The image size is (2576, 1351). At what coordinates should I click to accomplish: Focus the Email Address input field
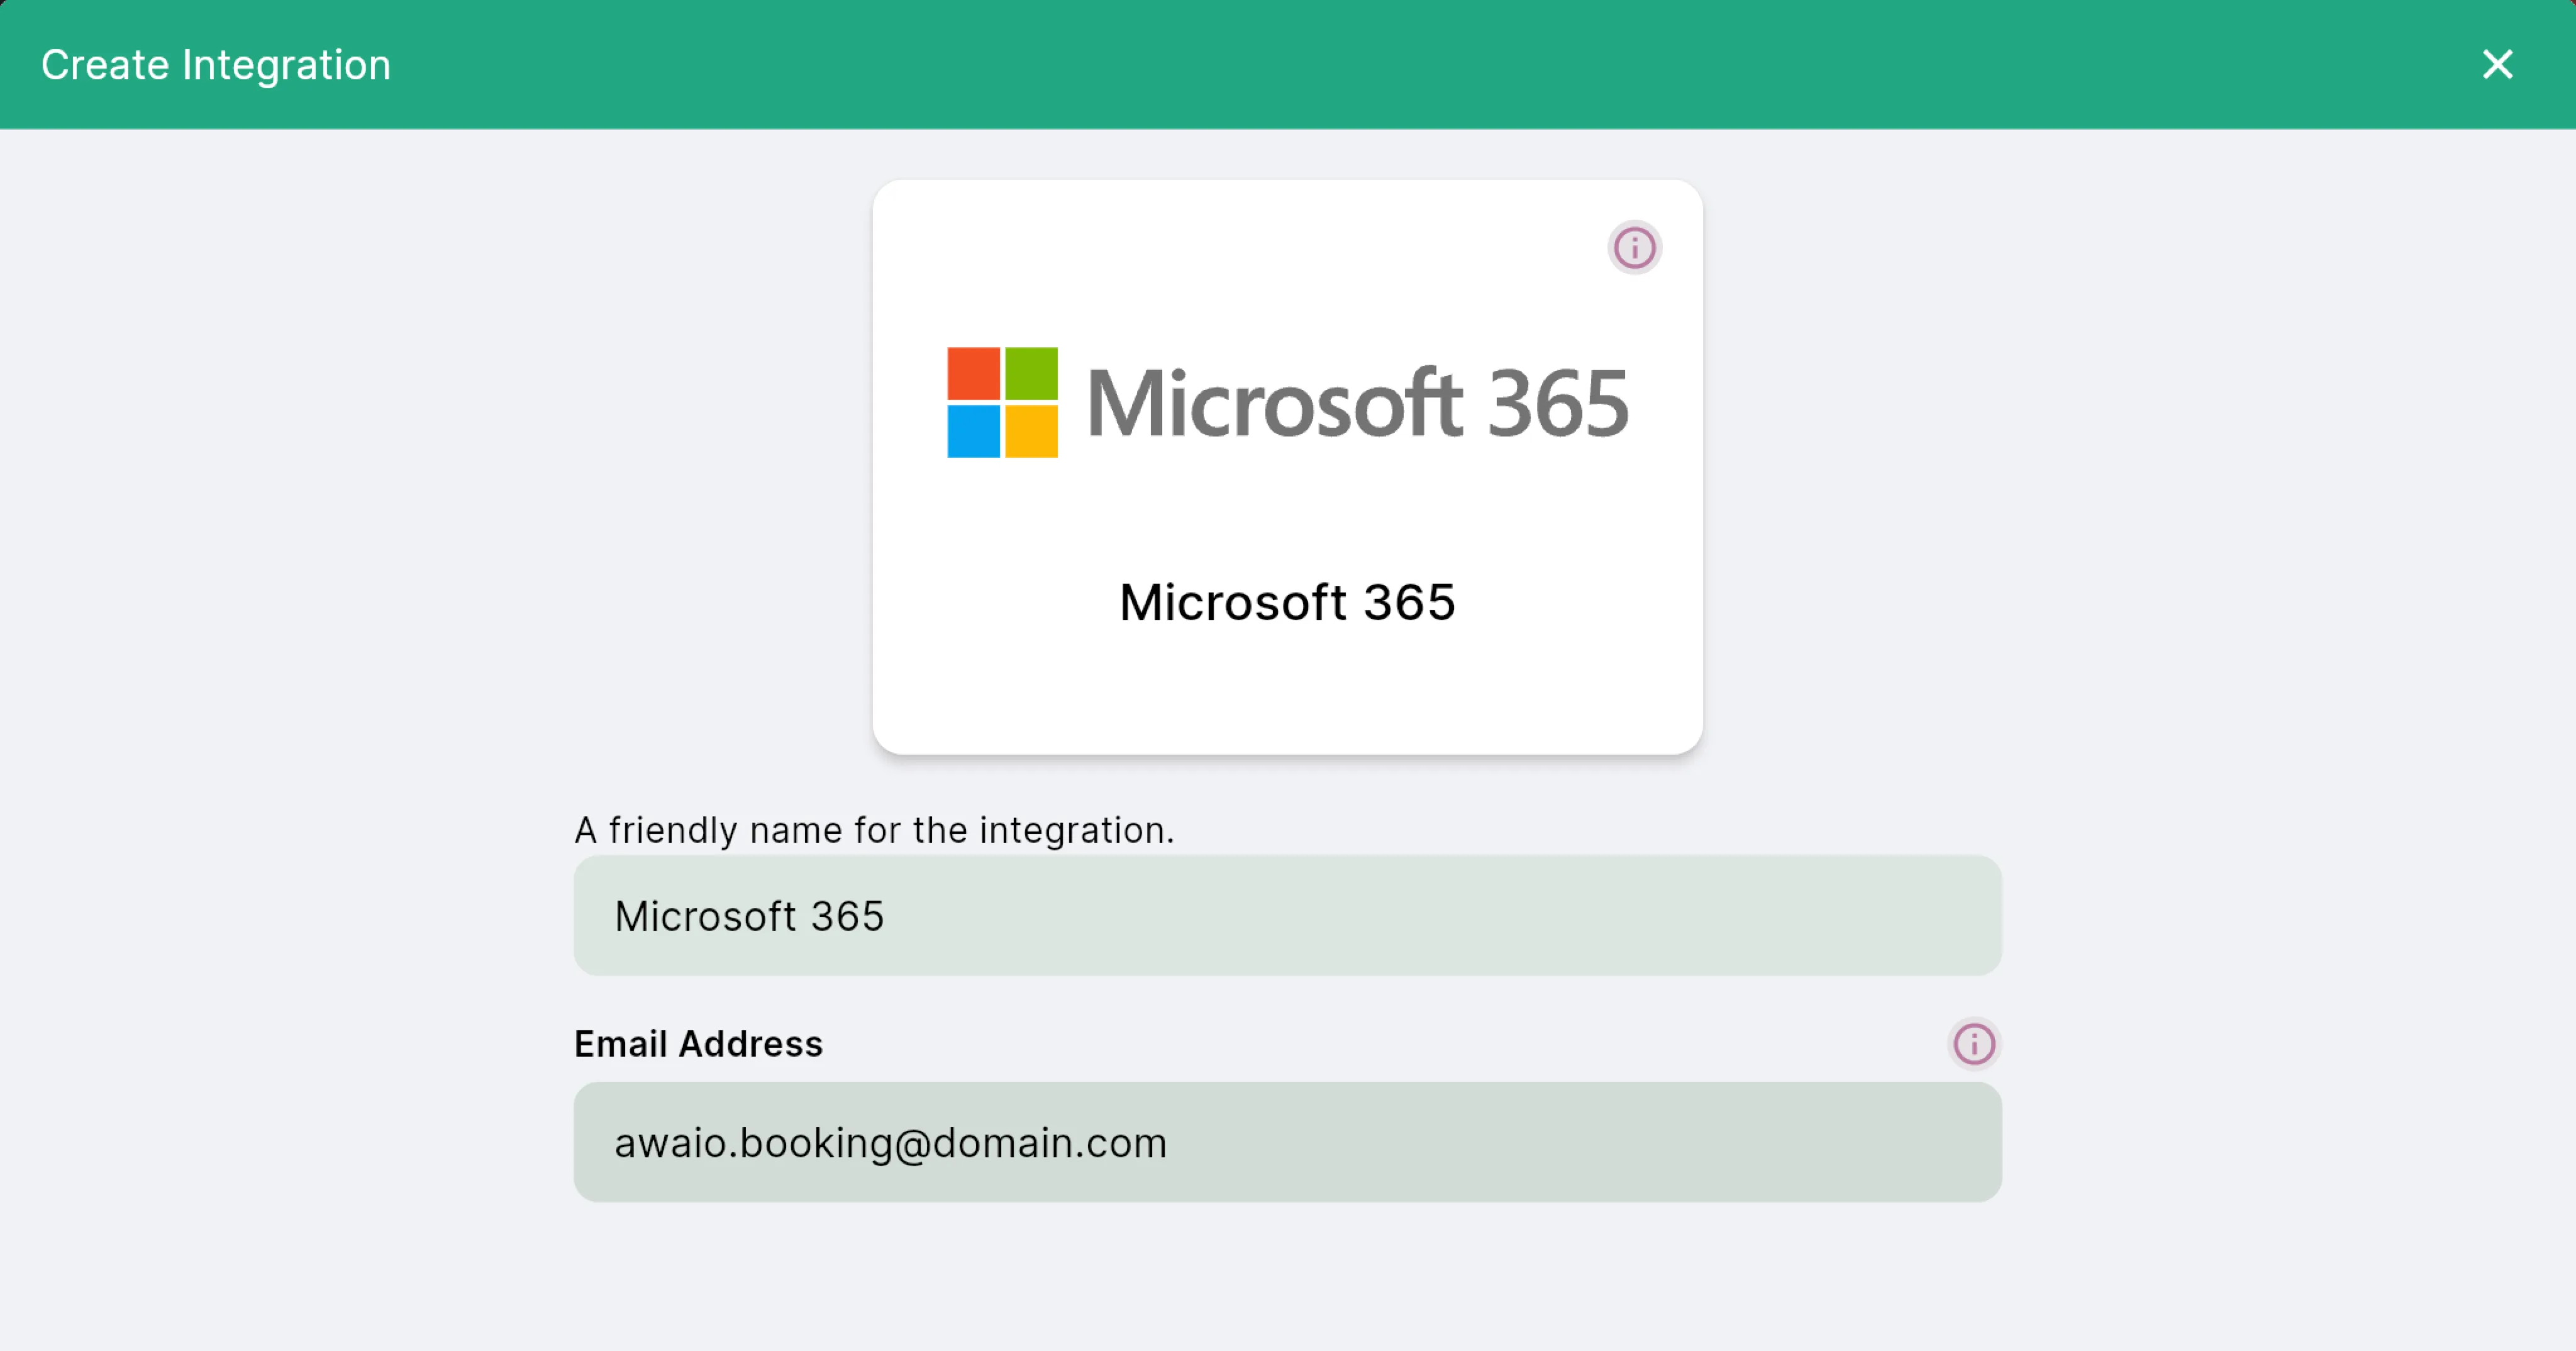pyautogui.click(x=1287, y=1142)
